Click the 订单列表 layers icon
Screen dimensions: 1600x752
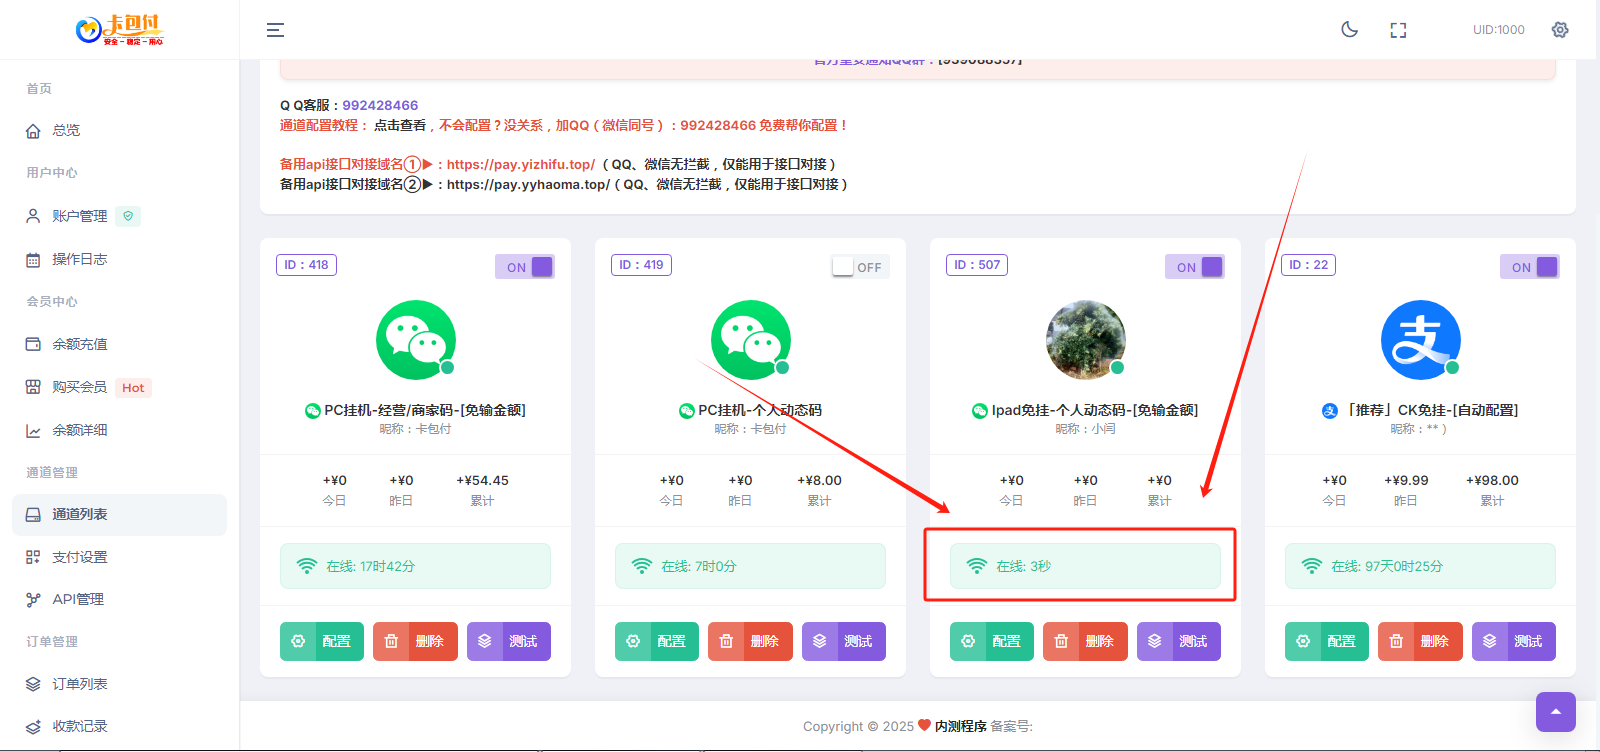[33, 684]
